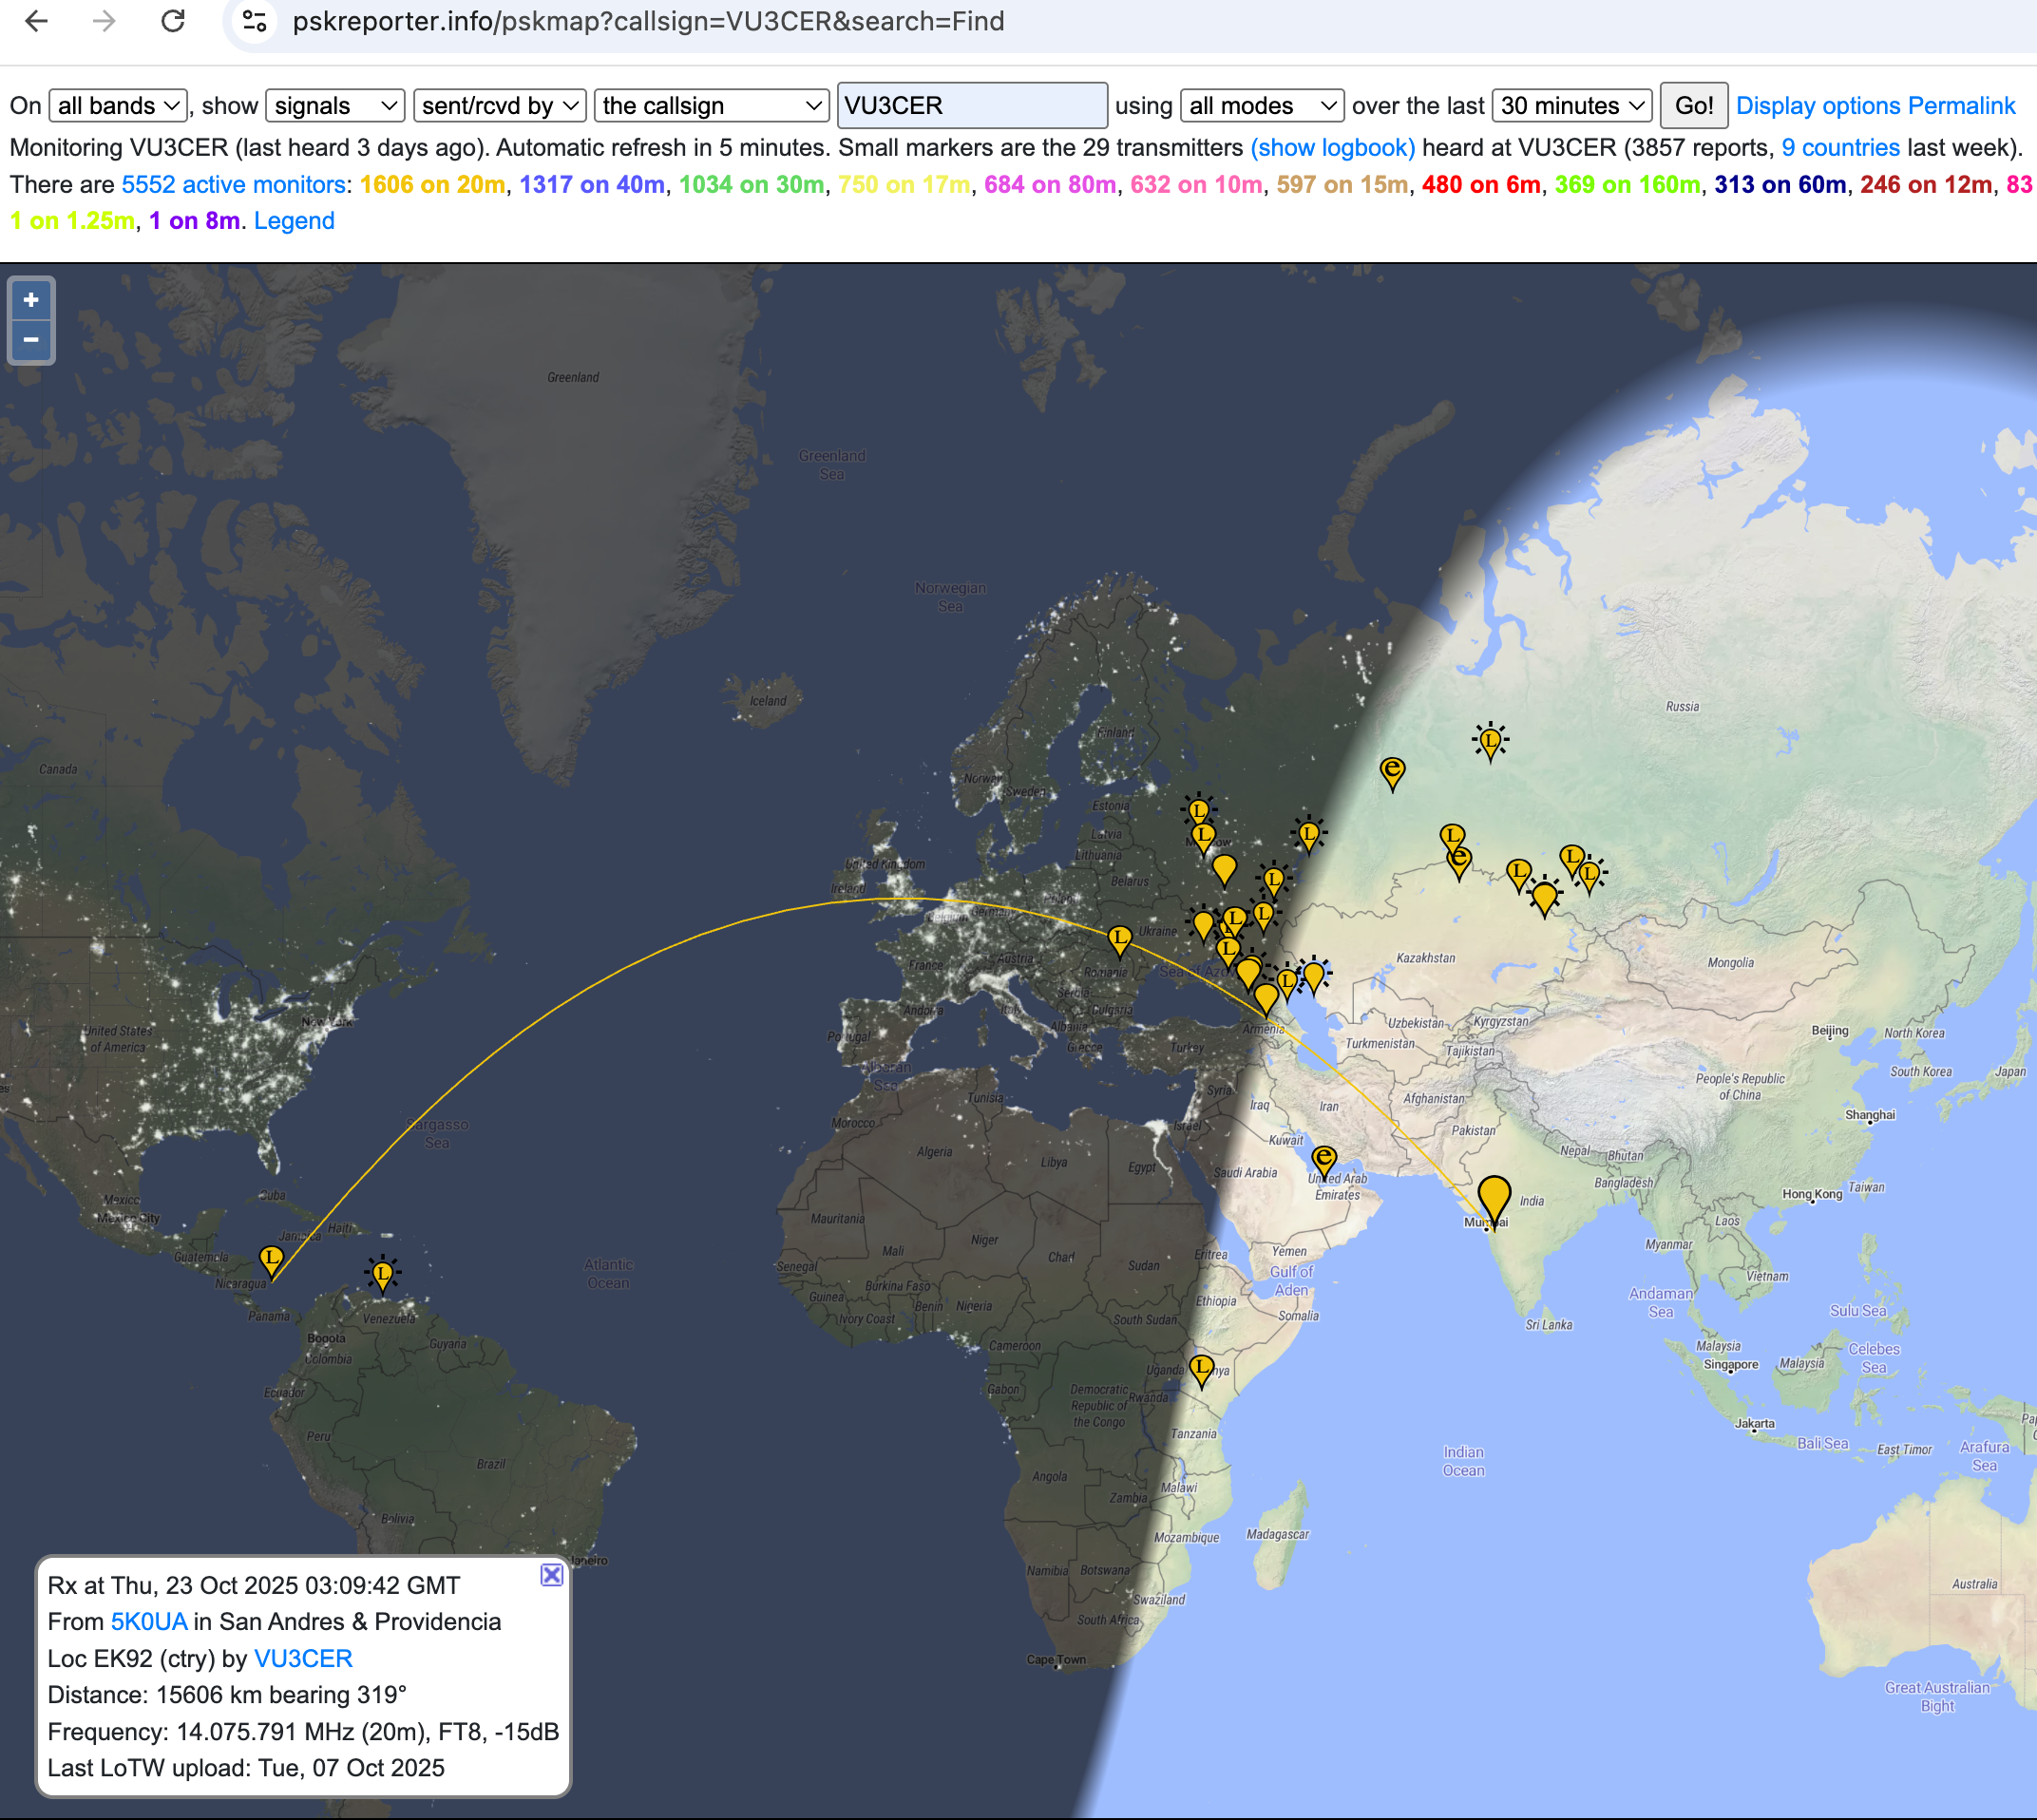Zoom in on the map with plus button

(x=30, y=299)
